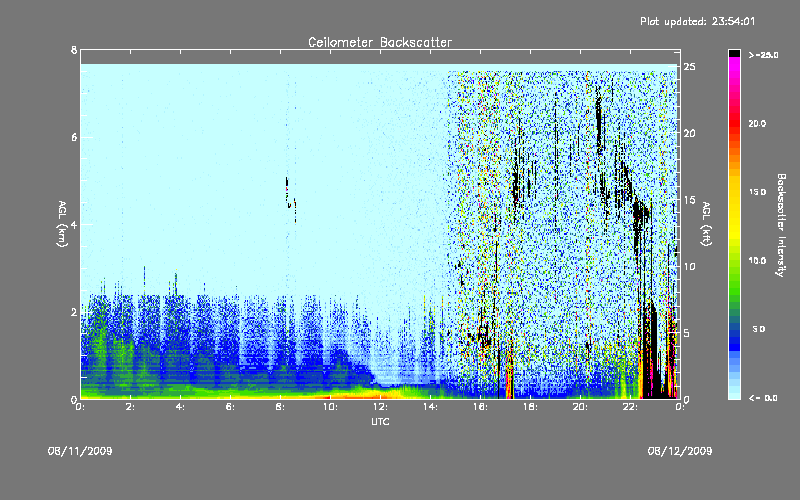Click the y-axis tick label 6 km

click(74, 137)
